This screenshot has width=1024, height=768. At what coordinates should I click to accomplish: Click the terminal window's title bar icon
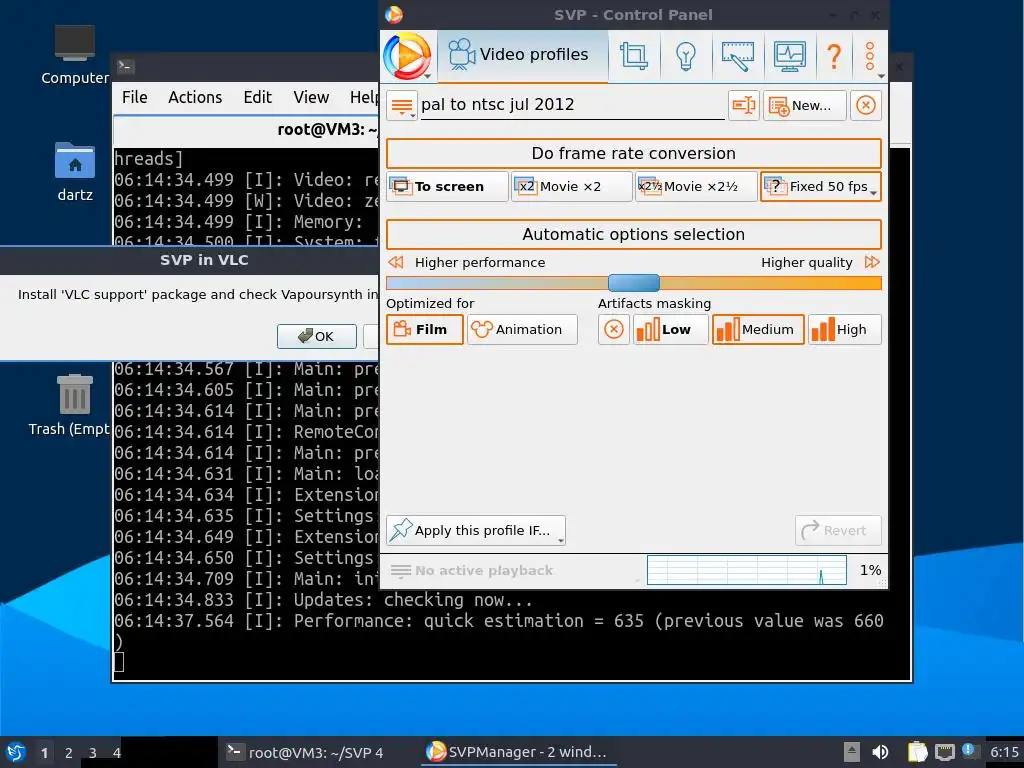(x=125, y=66)
